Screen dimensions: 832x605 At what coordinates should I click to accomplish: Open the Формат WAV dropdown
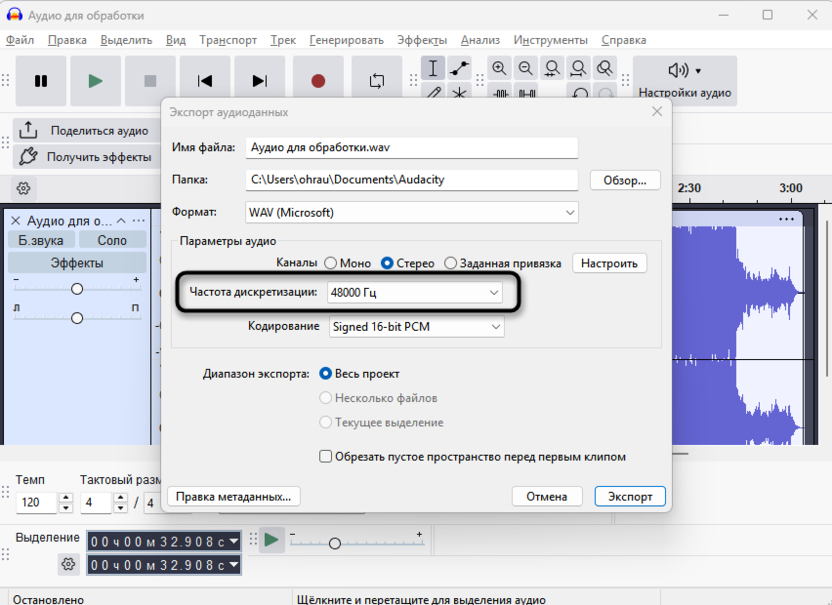pyautogui.click(x=412, y=212)
